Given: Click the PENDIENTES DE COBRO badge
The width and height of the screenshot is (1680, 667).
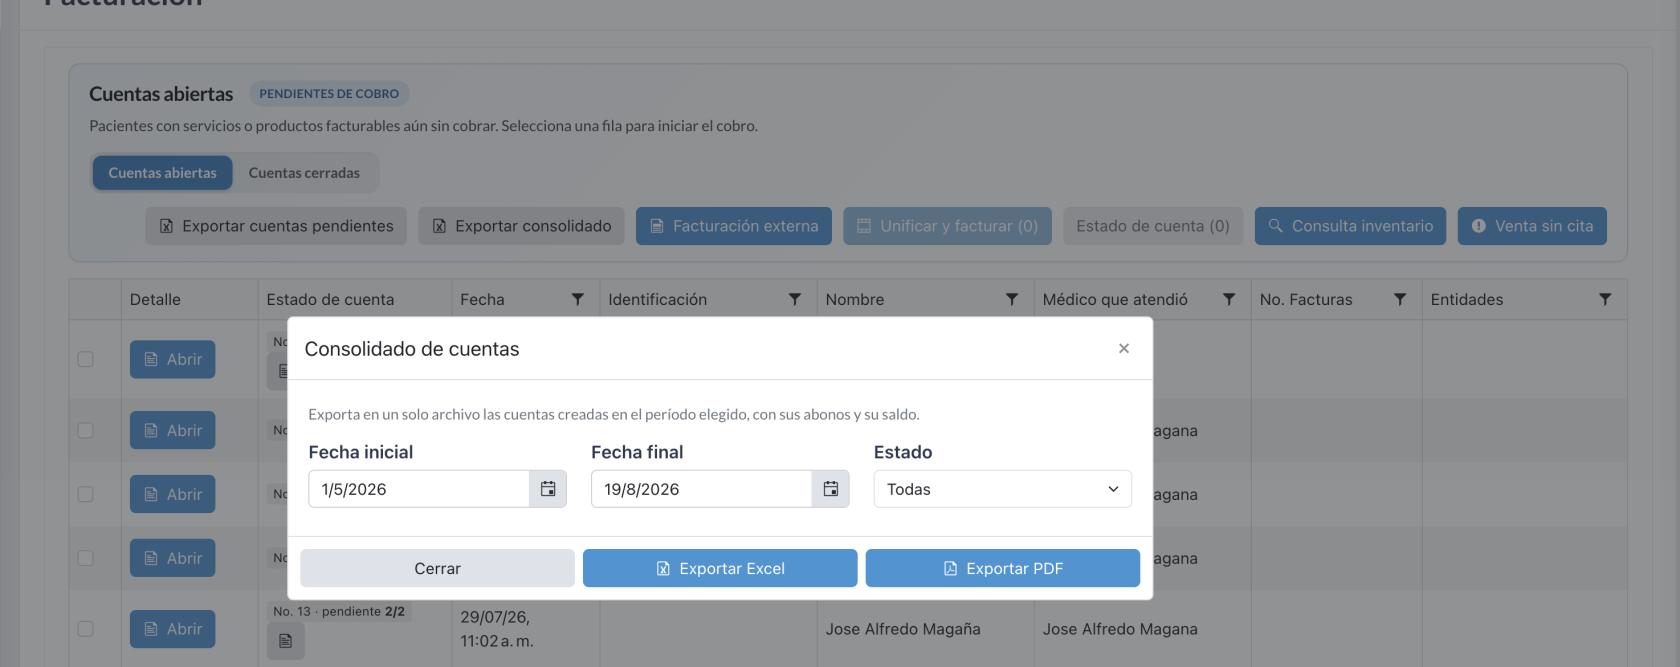Looking at the screenshot, I should pos(329,94).
